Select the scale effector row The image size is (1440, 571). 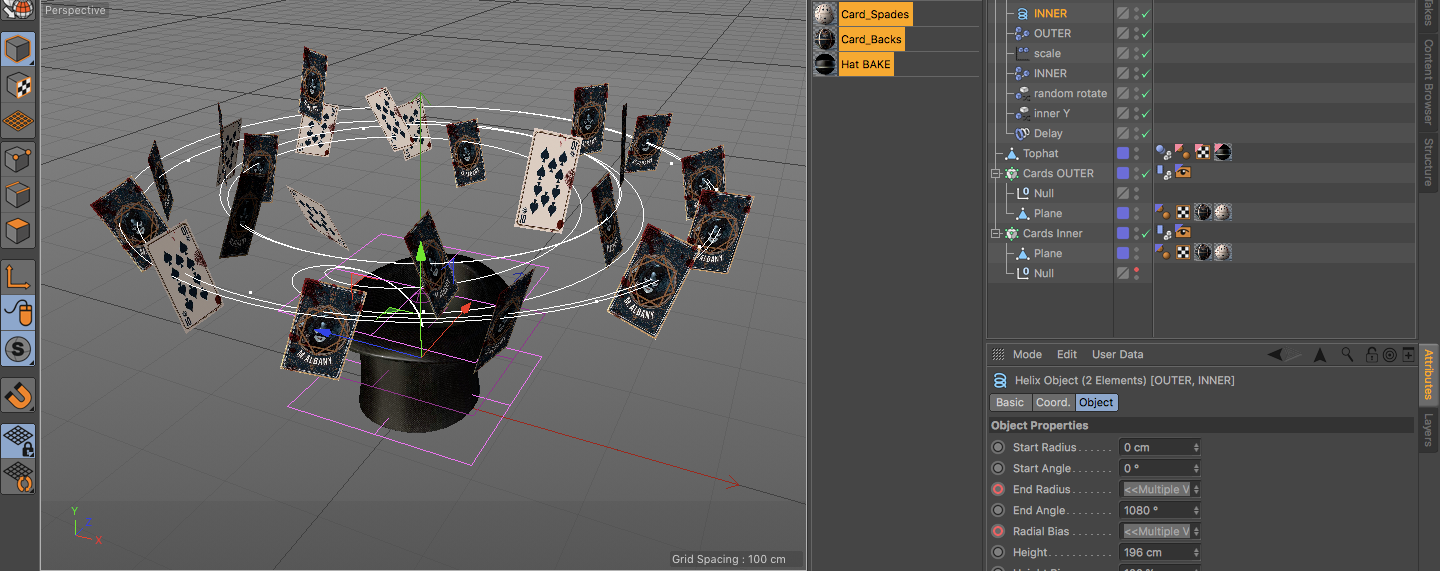[x=1047, y=53]
